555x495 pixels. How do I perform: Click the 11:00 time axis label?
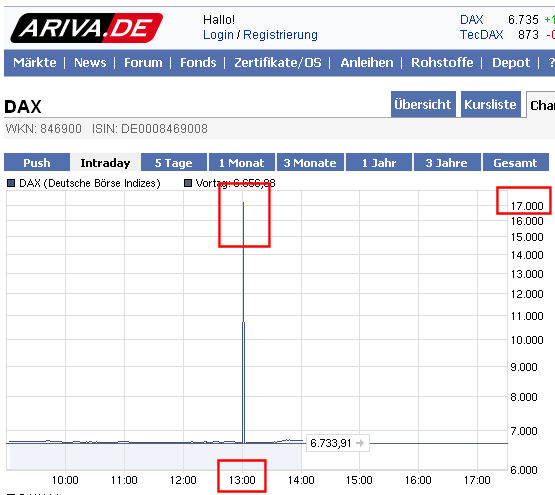coord(124,480)
